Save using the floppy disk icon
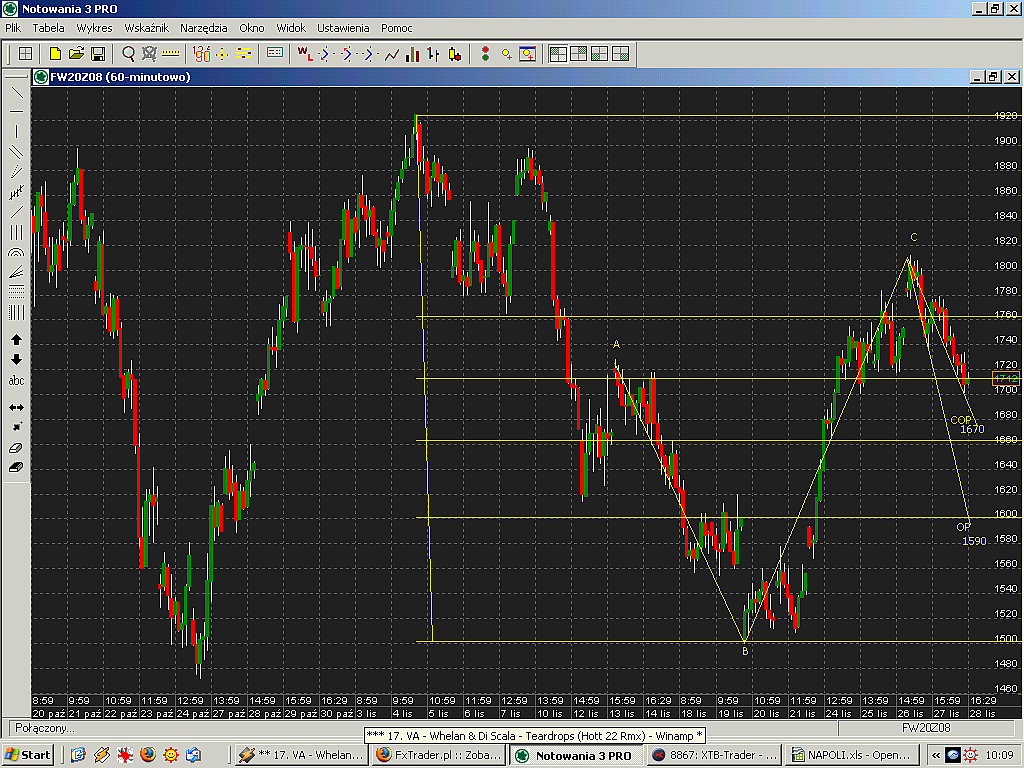 (98, 54)
